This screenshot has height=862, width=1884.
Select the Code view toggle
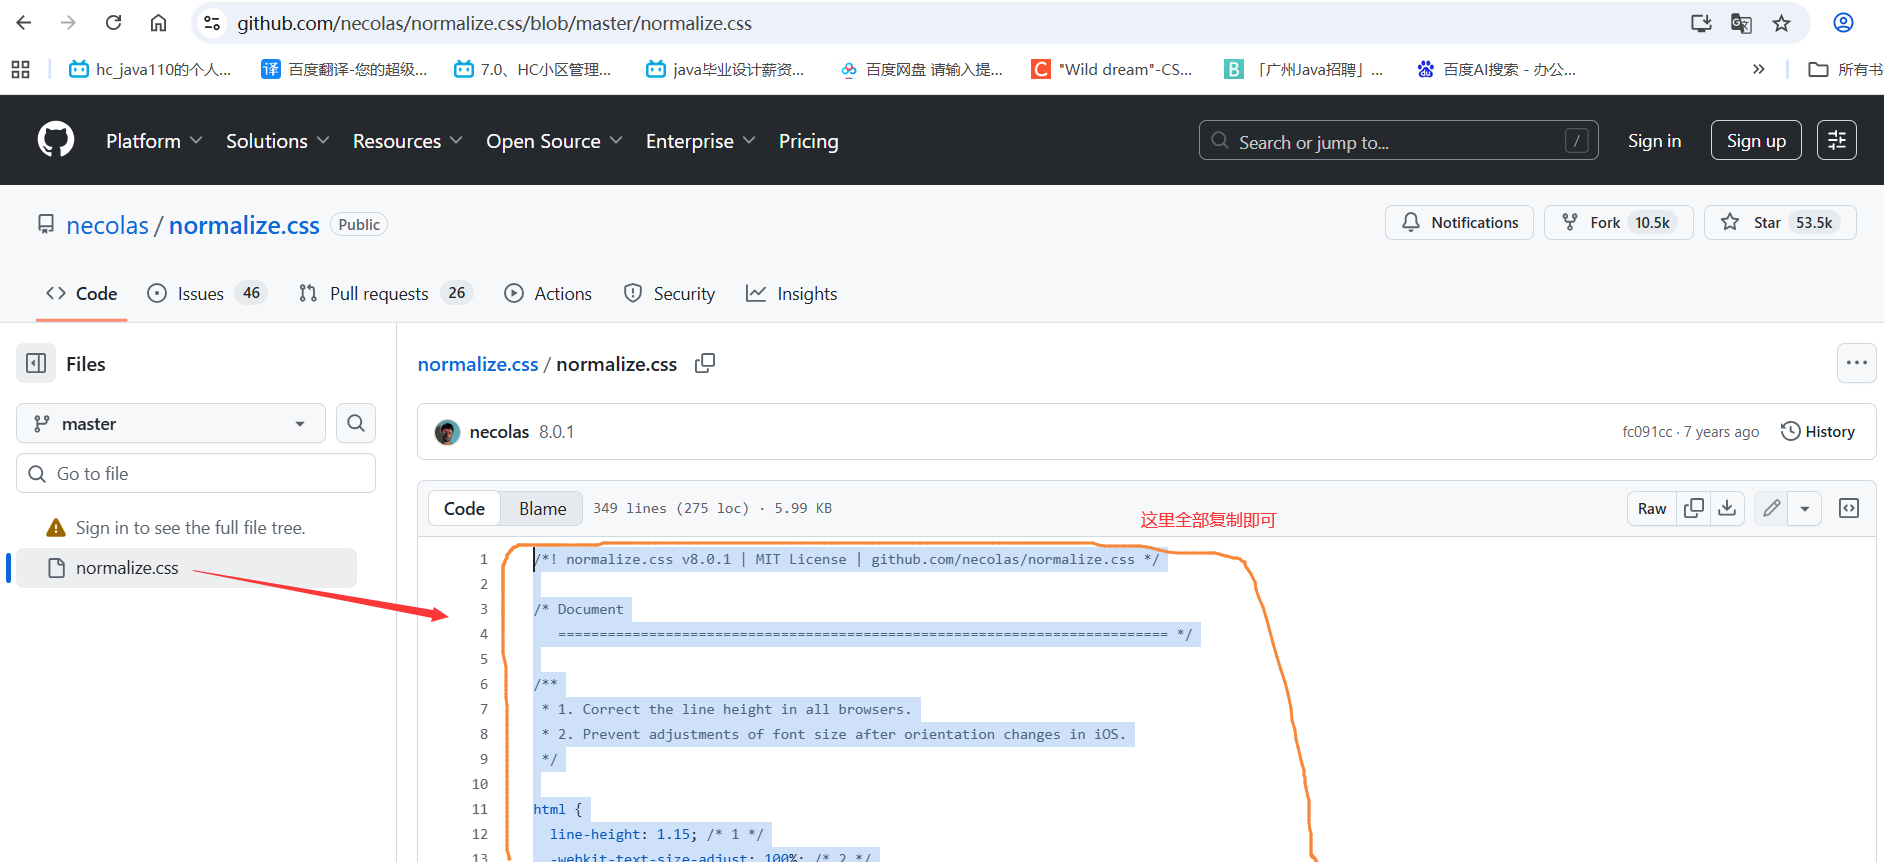coord(464,508)
